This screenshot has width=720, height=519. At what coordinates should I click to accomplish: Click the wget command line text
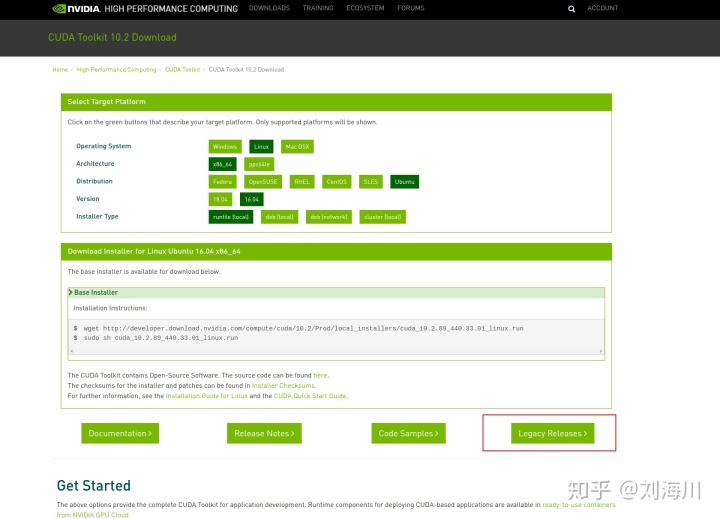(x=303, y=328)
